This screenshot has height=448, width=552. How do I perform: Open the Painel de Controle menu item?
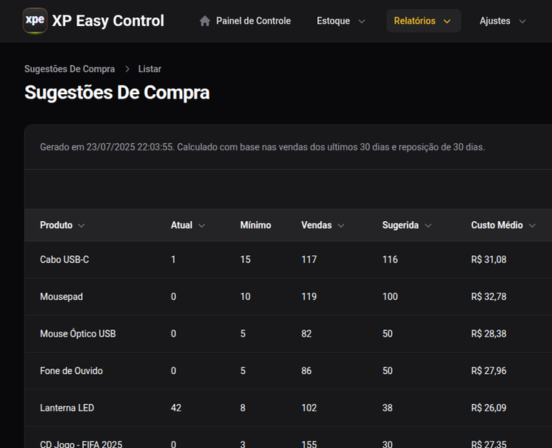point(245,21)
